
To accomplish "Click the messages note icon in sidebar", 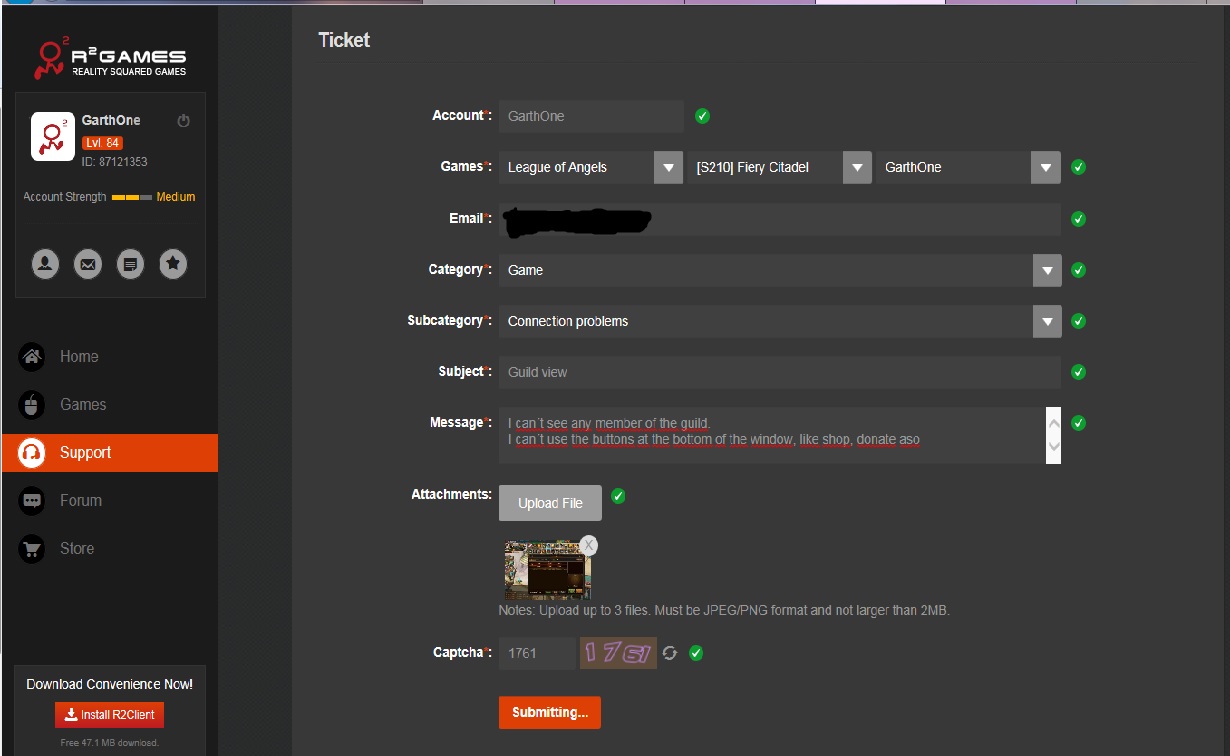I will 130,264.
